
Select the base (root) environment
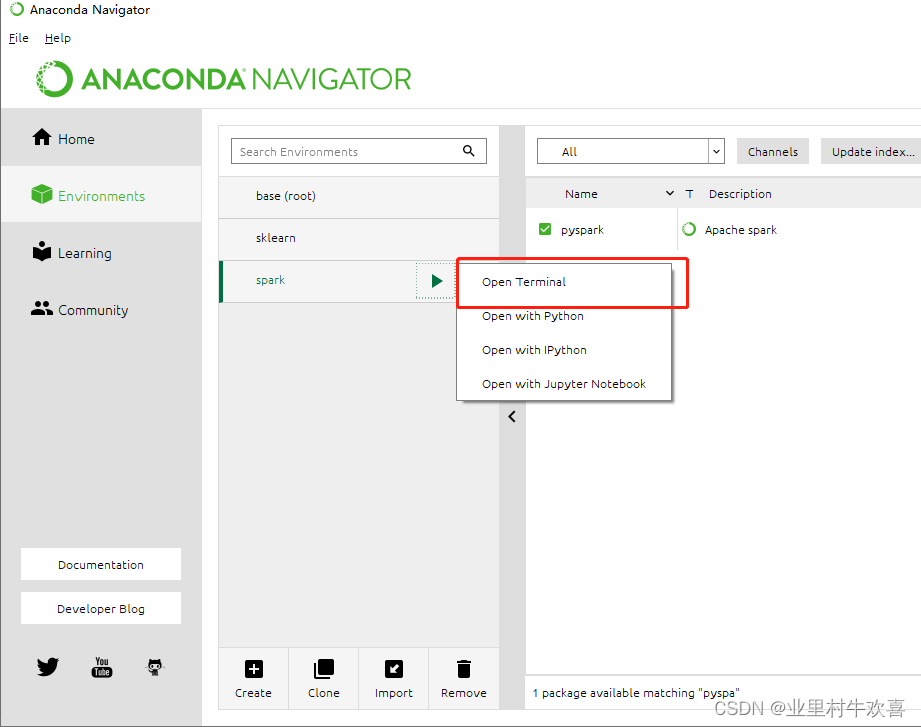click(x=359, y=197)
